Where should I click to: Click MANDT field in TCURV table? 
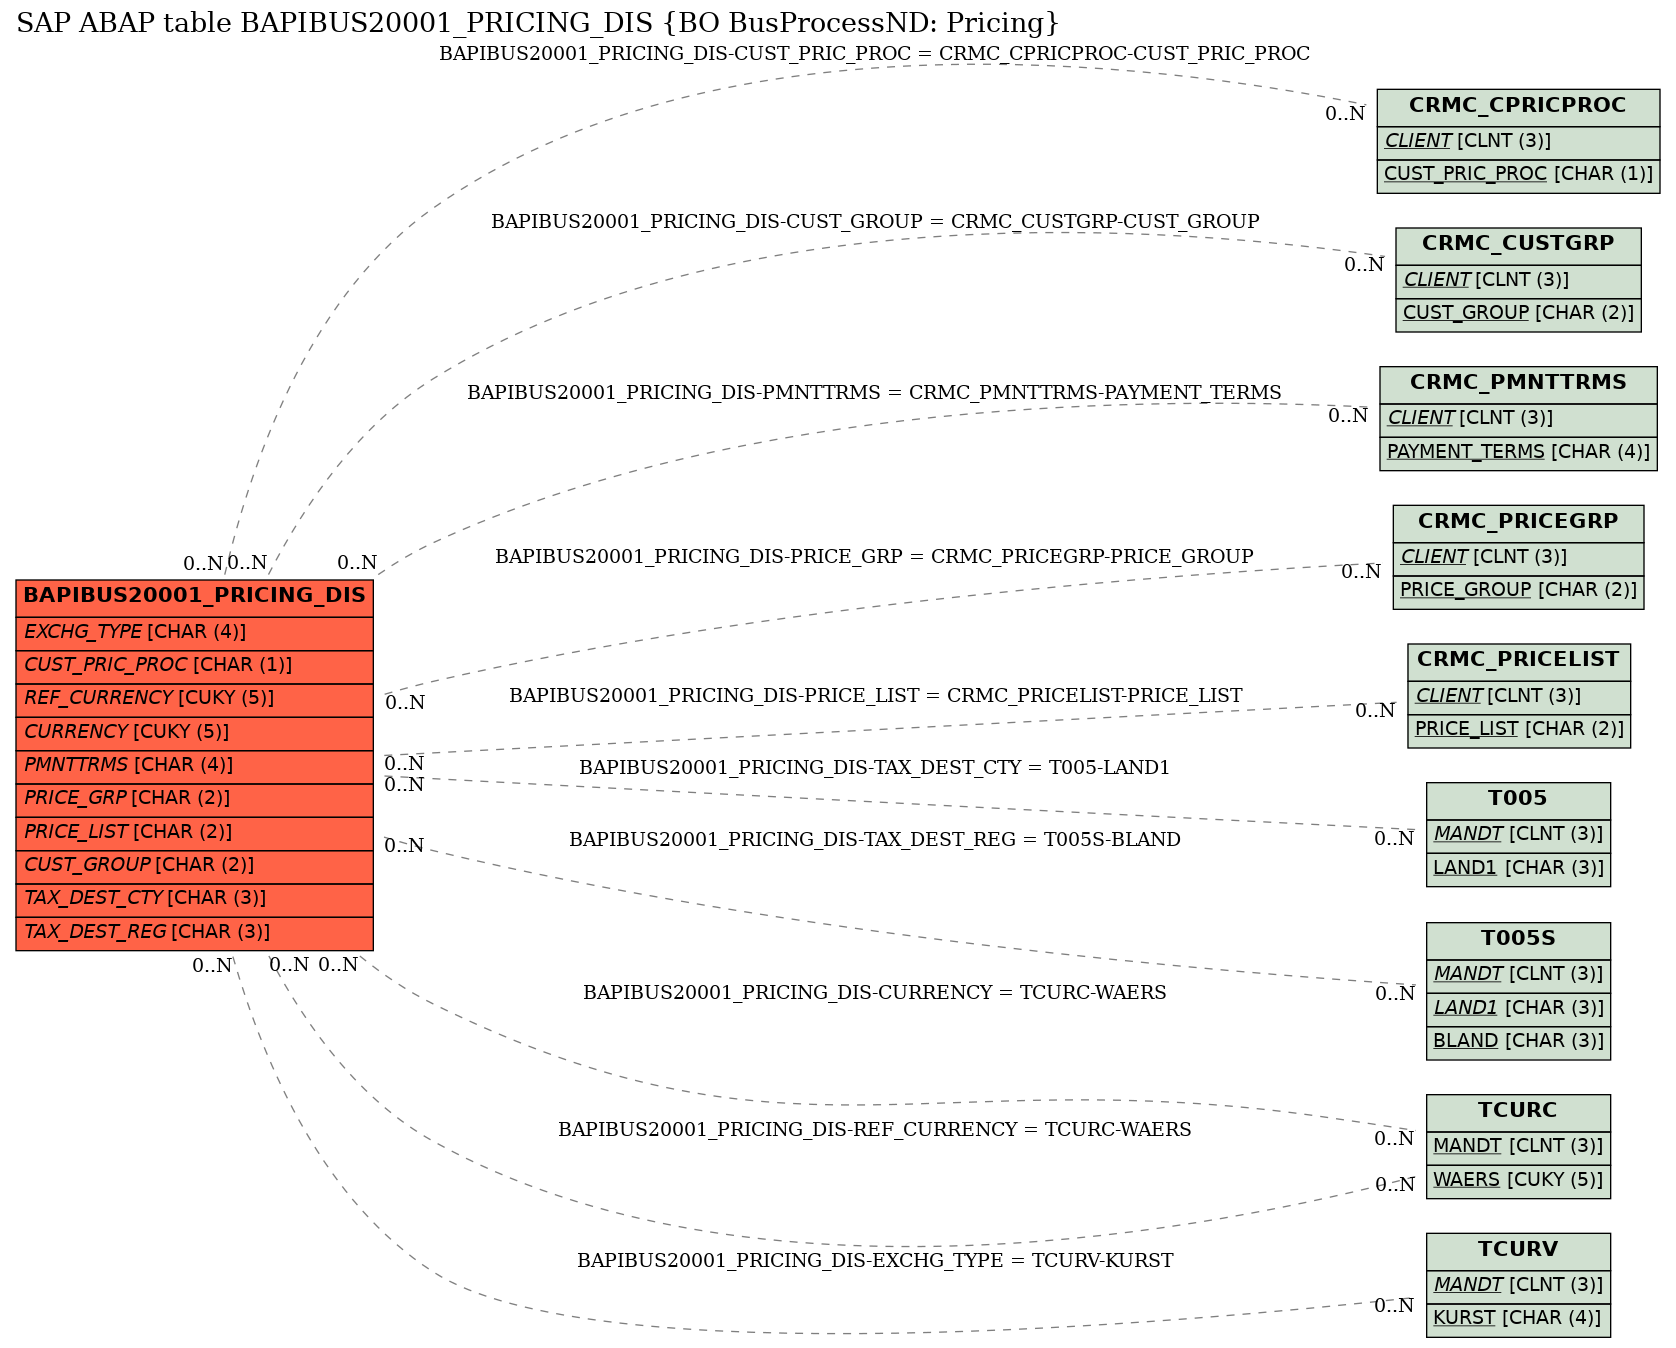(1518, 1286)
